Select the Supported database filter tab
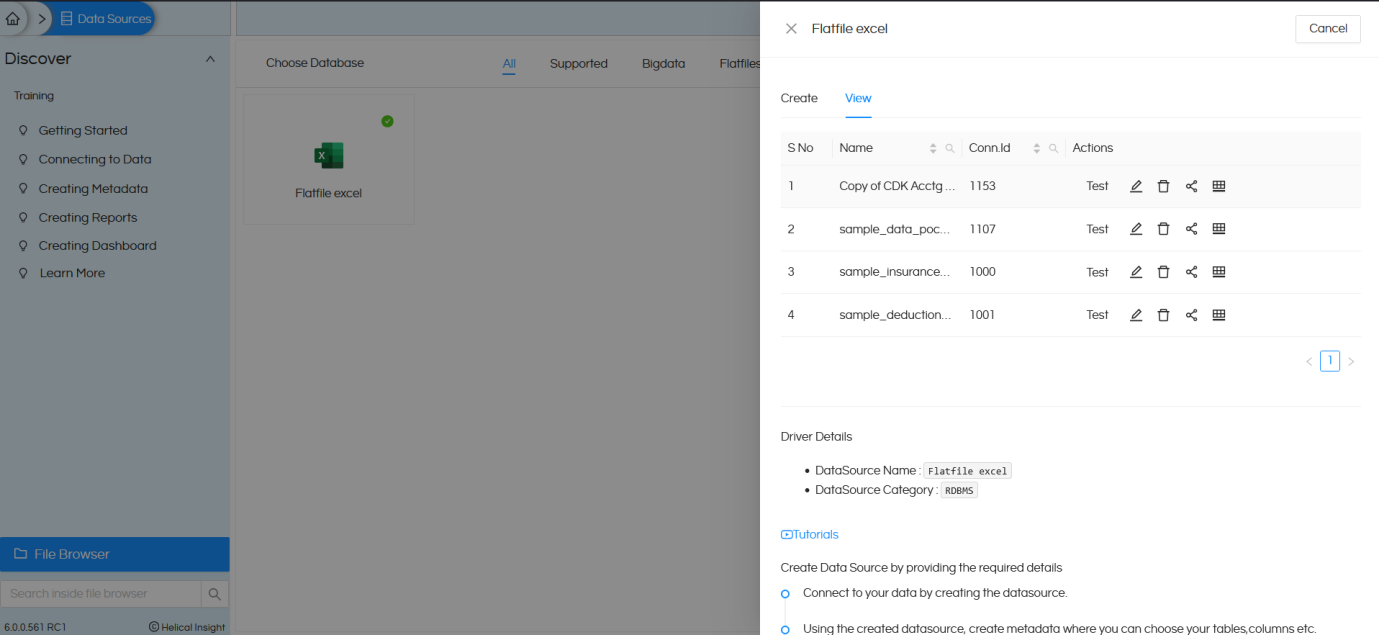Viewport: 1379px width, 635px height. [x=578, y=63]
